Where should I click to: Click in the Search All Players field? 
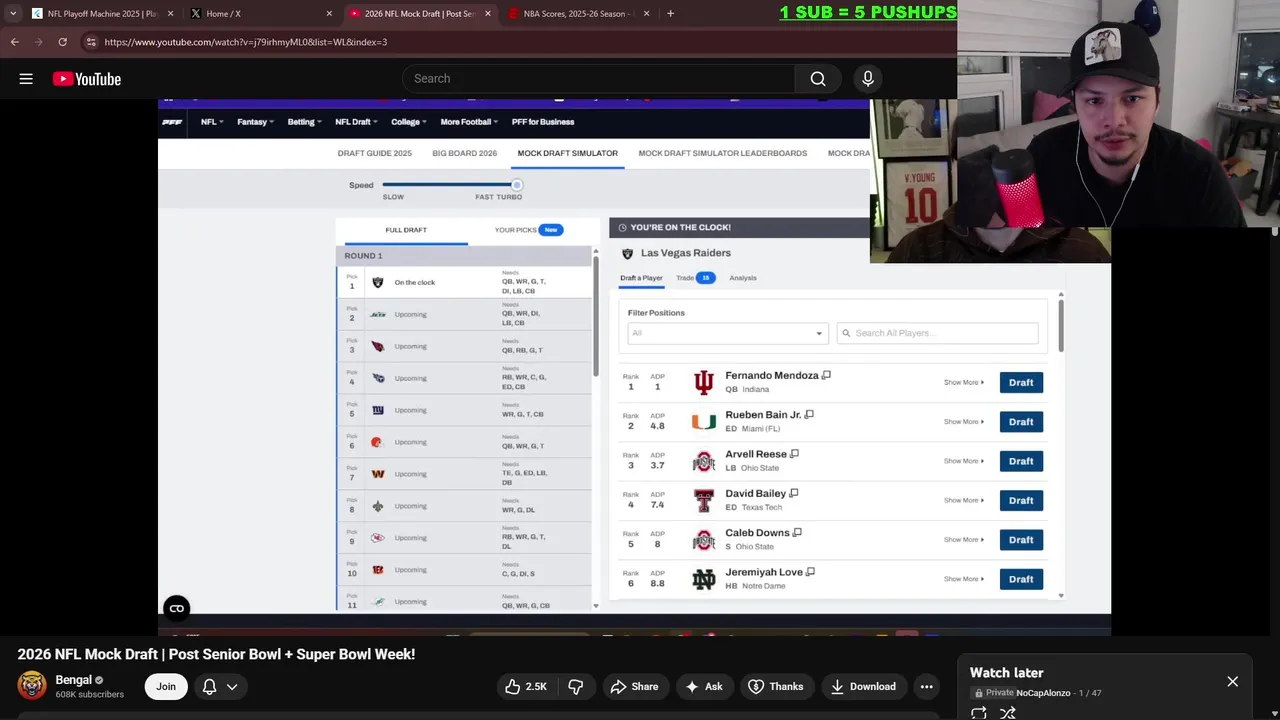pos(937,333)
